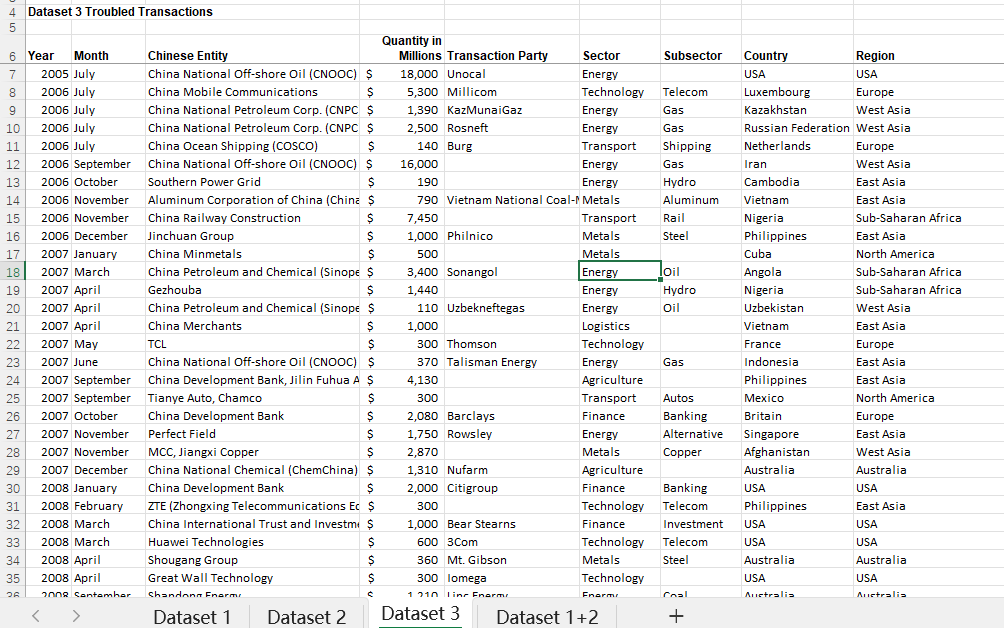Select the Cambodia country cell

click(797, 182)
